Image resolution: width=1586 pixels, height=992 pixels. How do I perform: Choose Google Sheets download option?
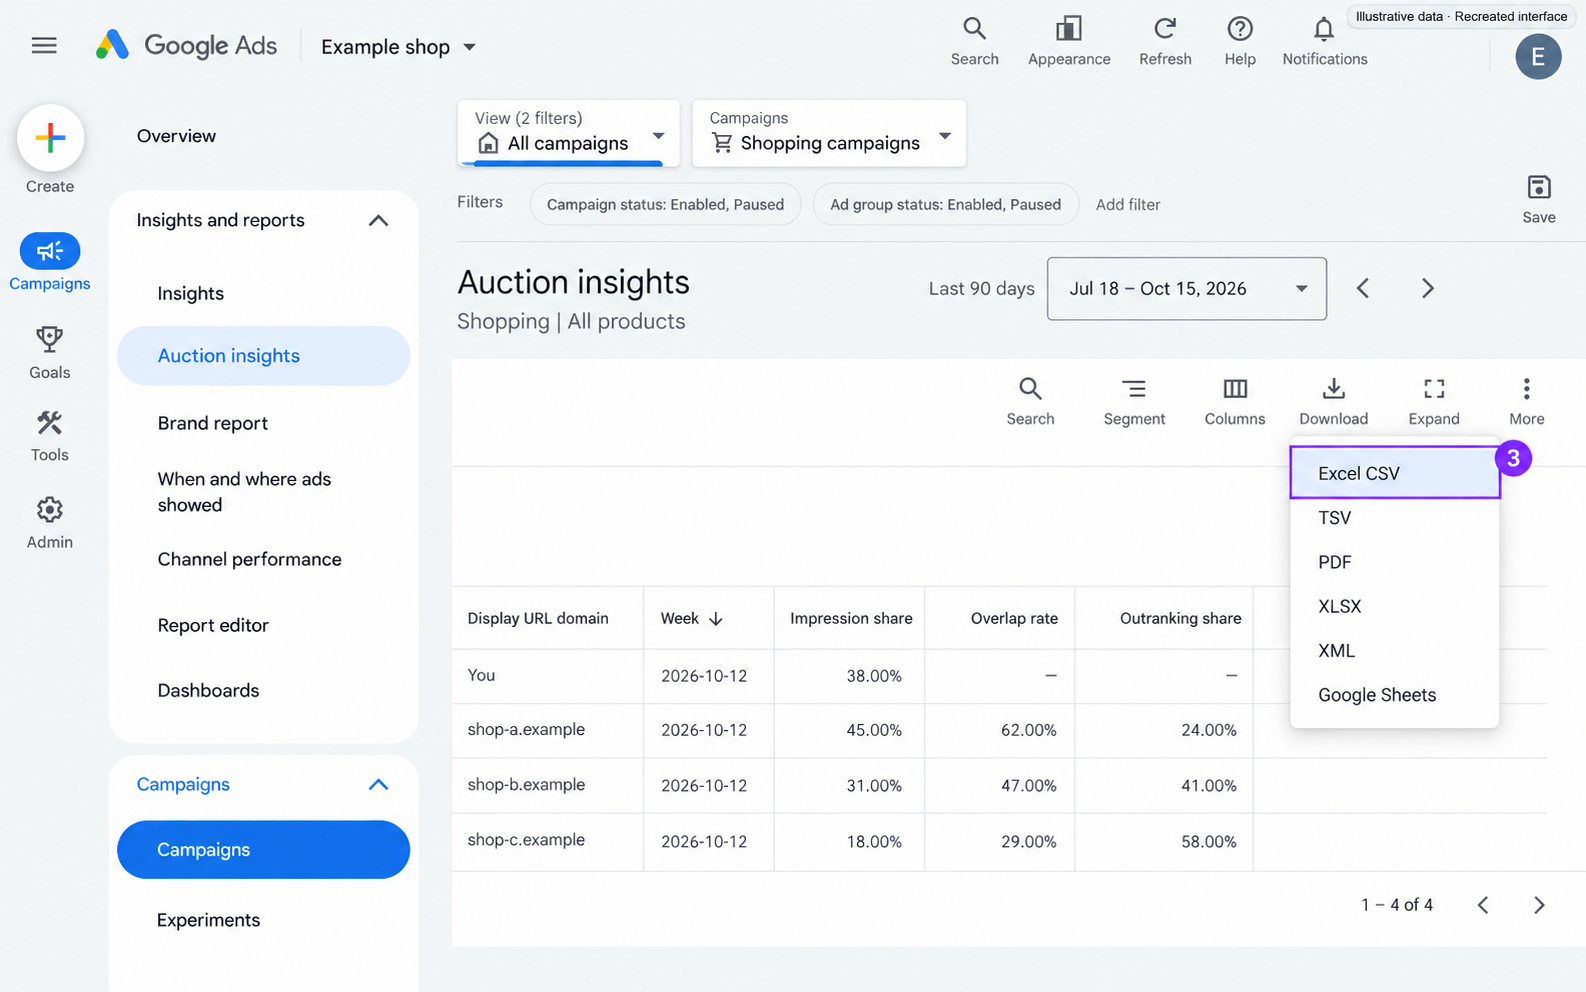[x=1395, y=695]
